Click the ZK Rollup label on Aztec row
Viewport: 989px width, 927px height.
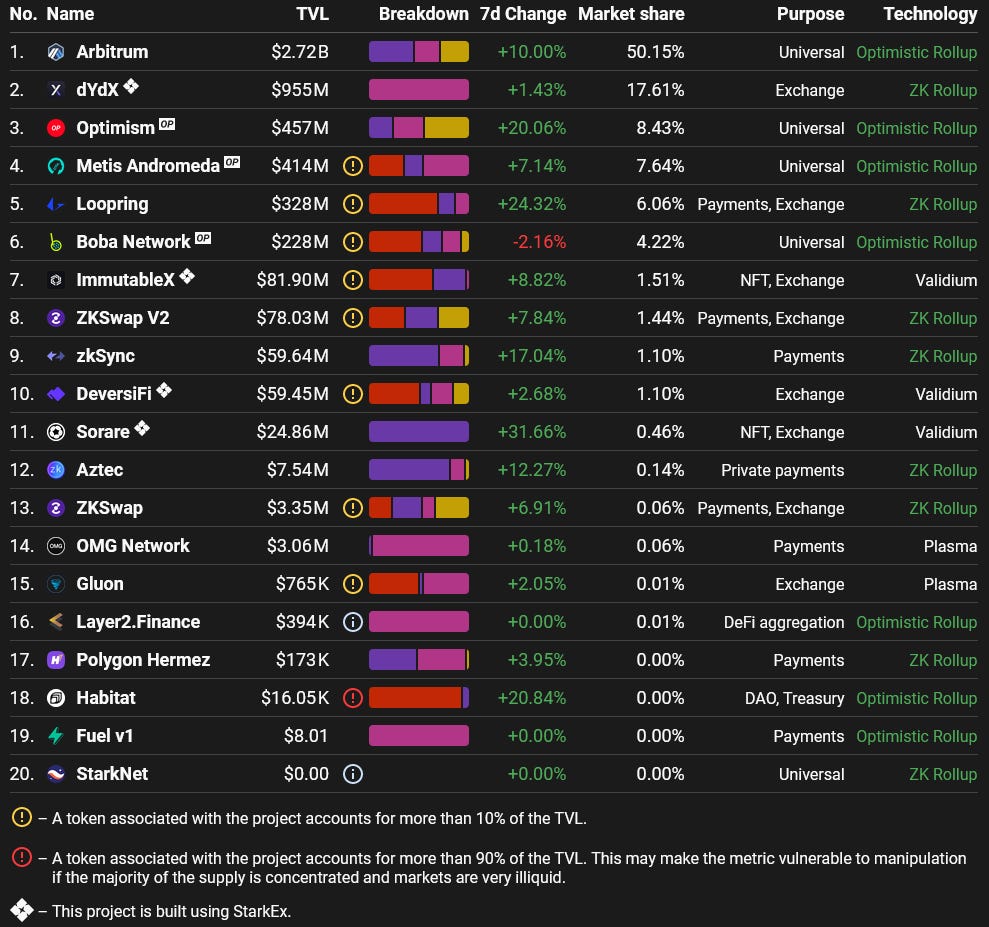[x=943, y=470]
